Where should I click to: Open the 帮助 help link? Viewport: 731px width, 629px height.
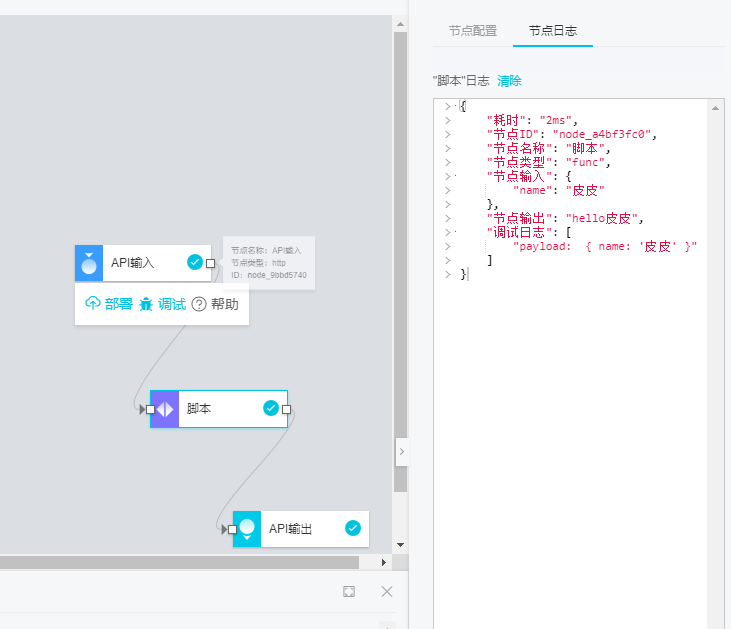215,304
